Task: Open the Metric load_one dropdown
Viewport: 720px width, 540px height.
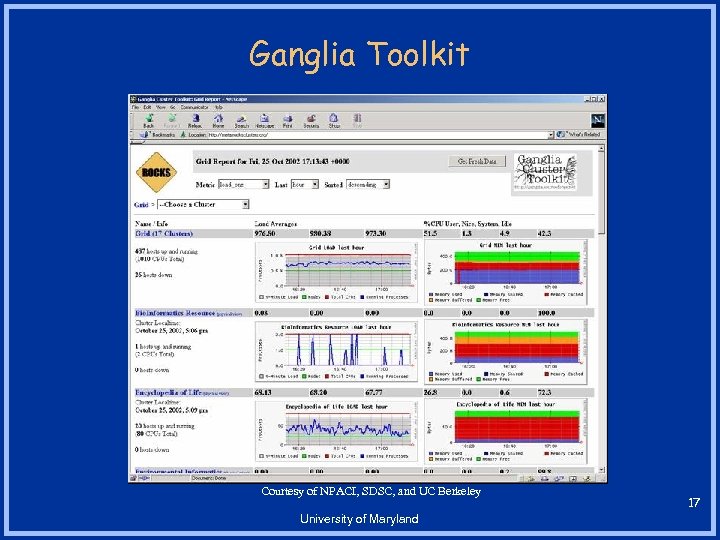Action: click(243, 185)
